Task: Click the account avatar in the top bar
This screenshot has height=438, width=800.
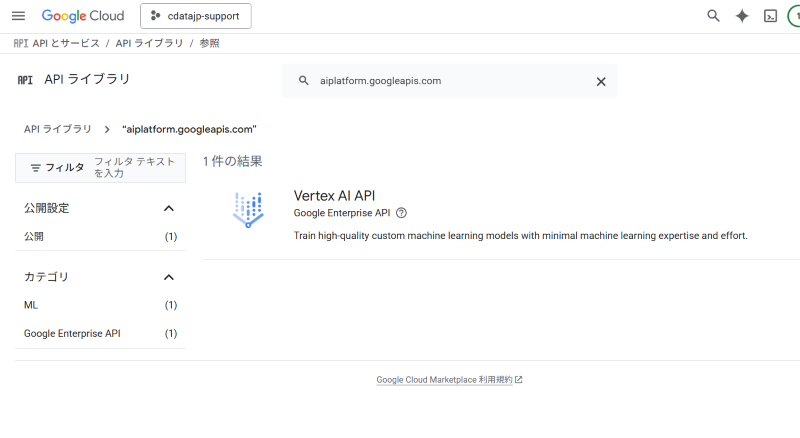Action: click(794, 16)
